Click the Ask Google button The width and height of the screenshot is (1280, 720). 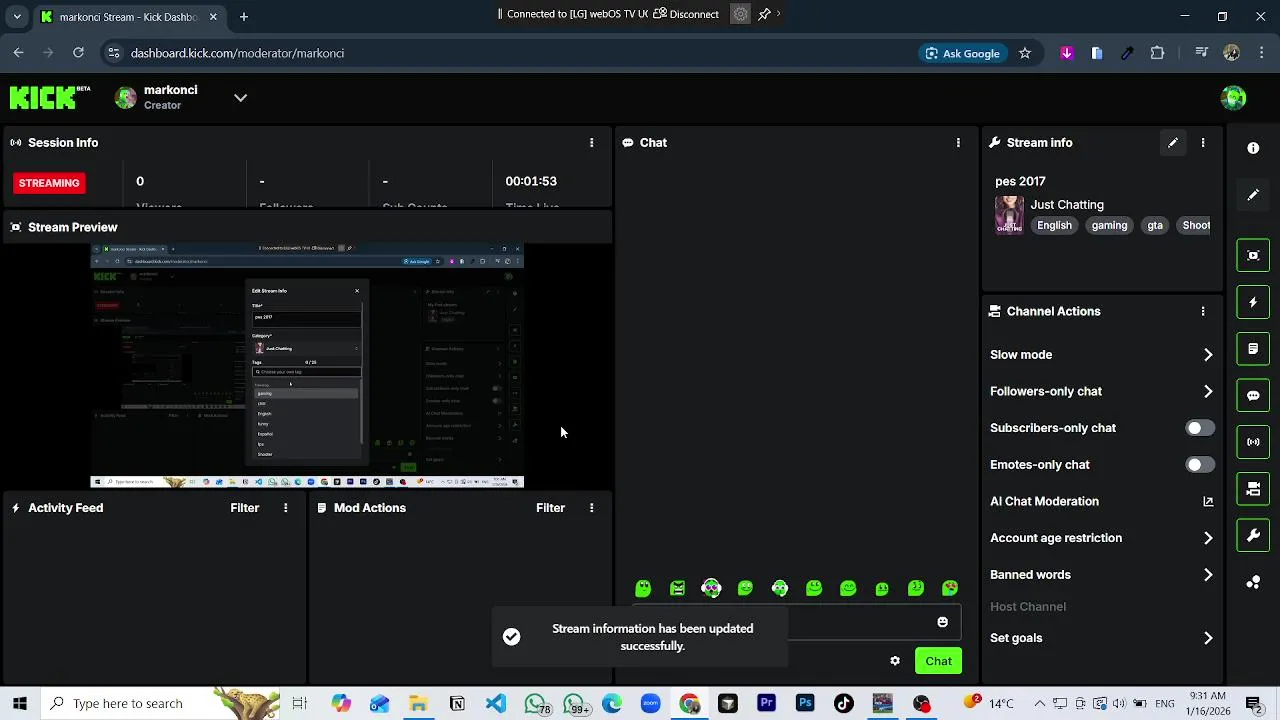[x=962, y=53]
